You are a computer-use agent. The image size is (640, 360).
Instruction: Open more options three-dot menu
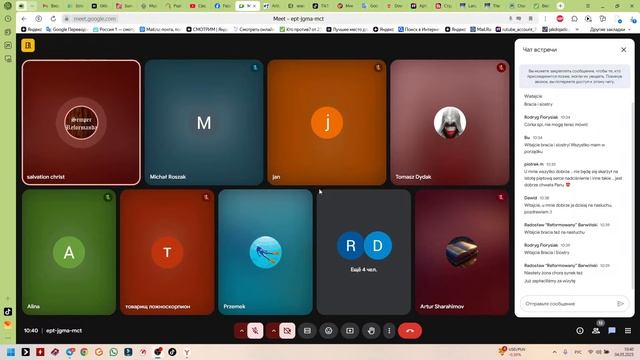click(x=389, y=331)
